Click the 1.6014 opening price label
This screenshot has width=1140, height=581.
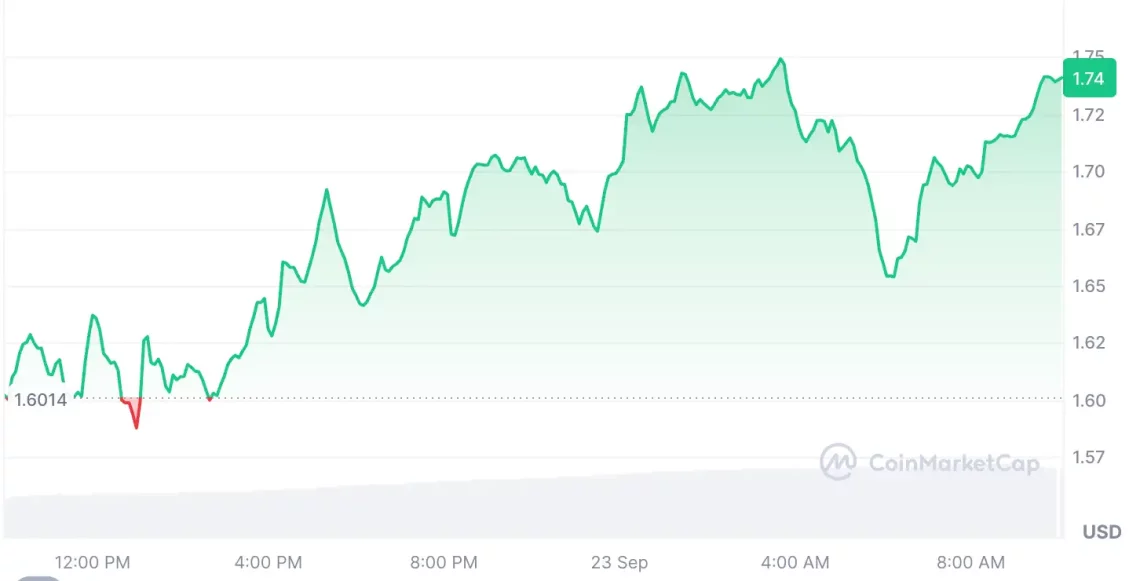41,400
